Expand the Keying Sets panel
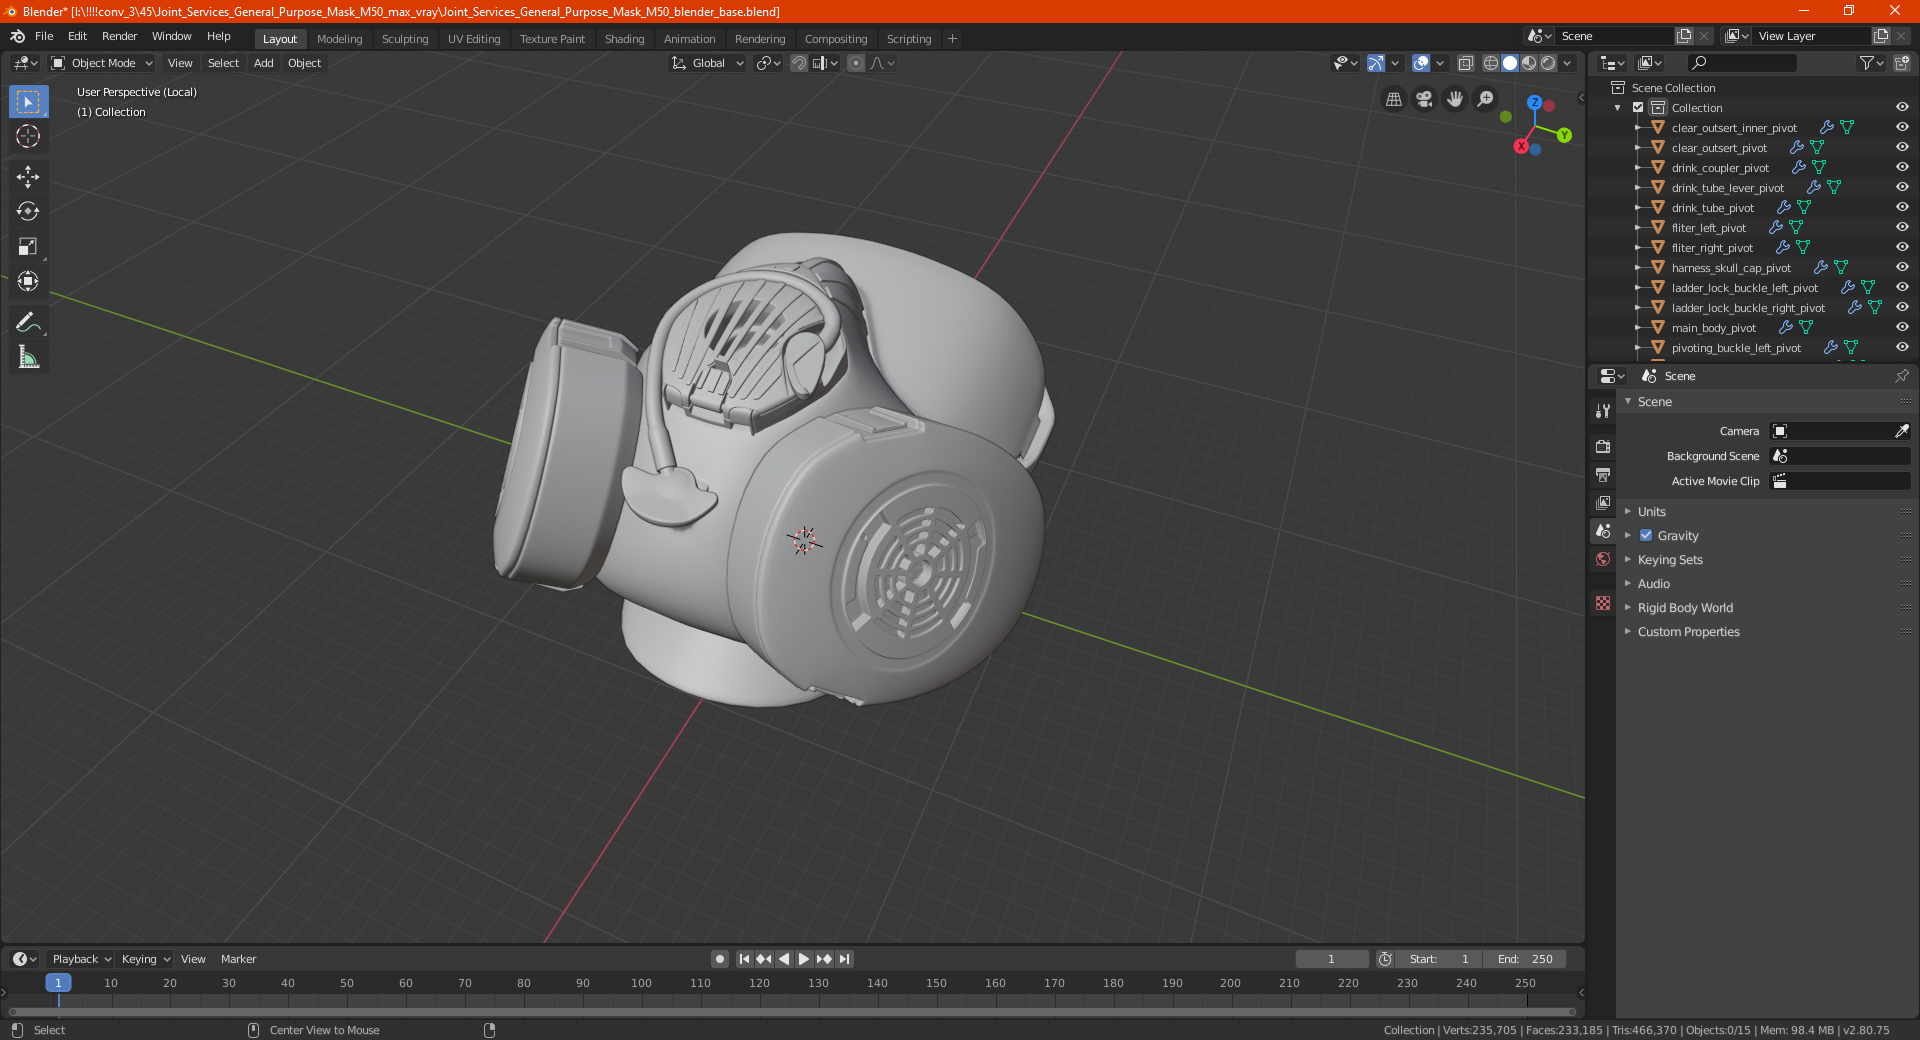This screenshot has width=1920, height=1040. coord(1670,560)
